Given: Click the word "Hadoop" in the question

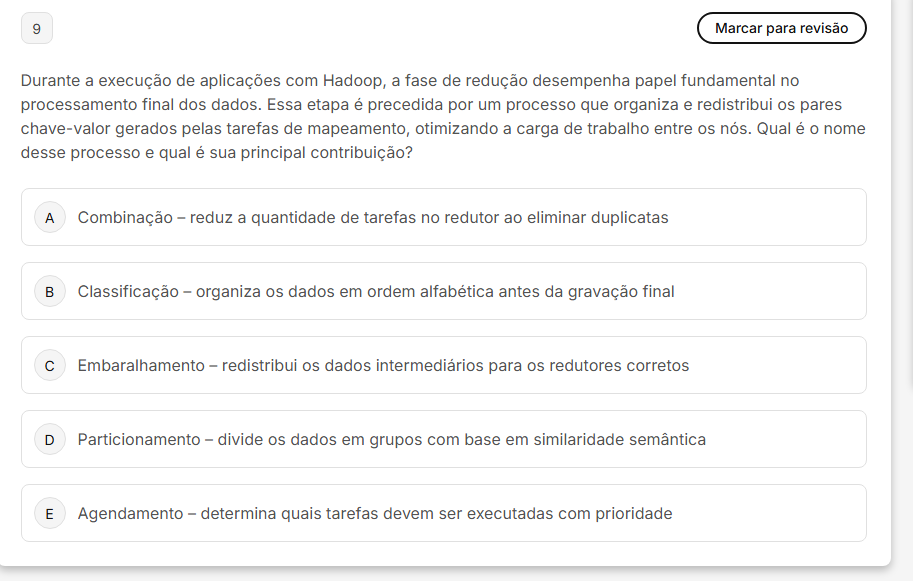Looking at the screenshot, I should (350, 81).
